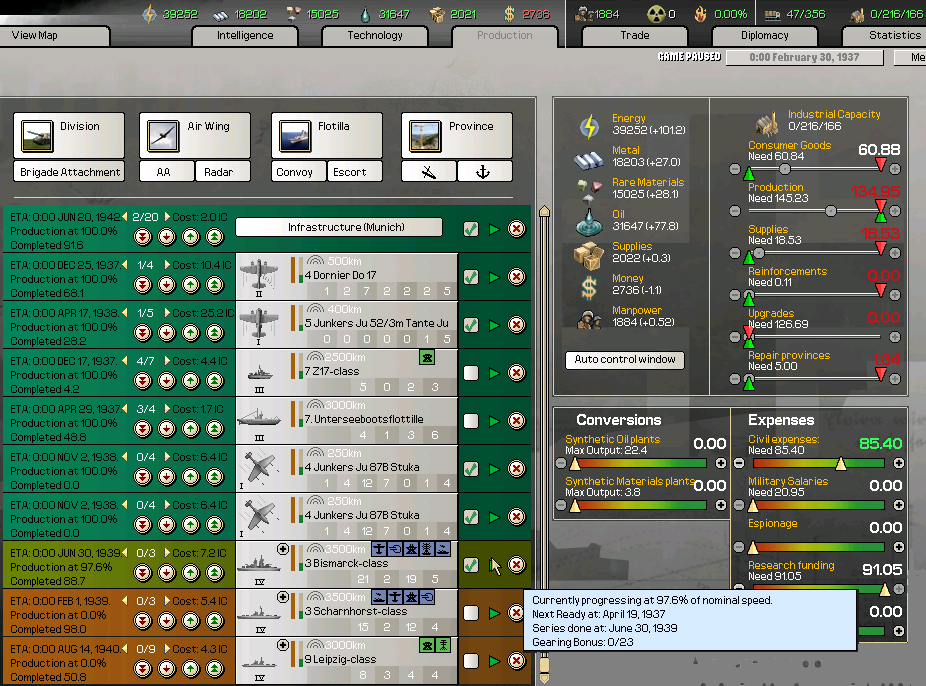Viewport: 926px width, 686px height.
Task: Increase Infrastructure (Munich) series quantity arrow
Action: (167, 216)
